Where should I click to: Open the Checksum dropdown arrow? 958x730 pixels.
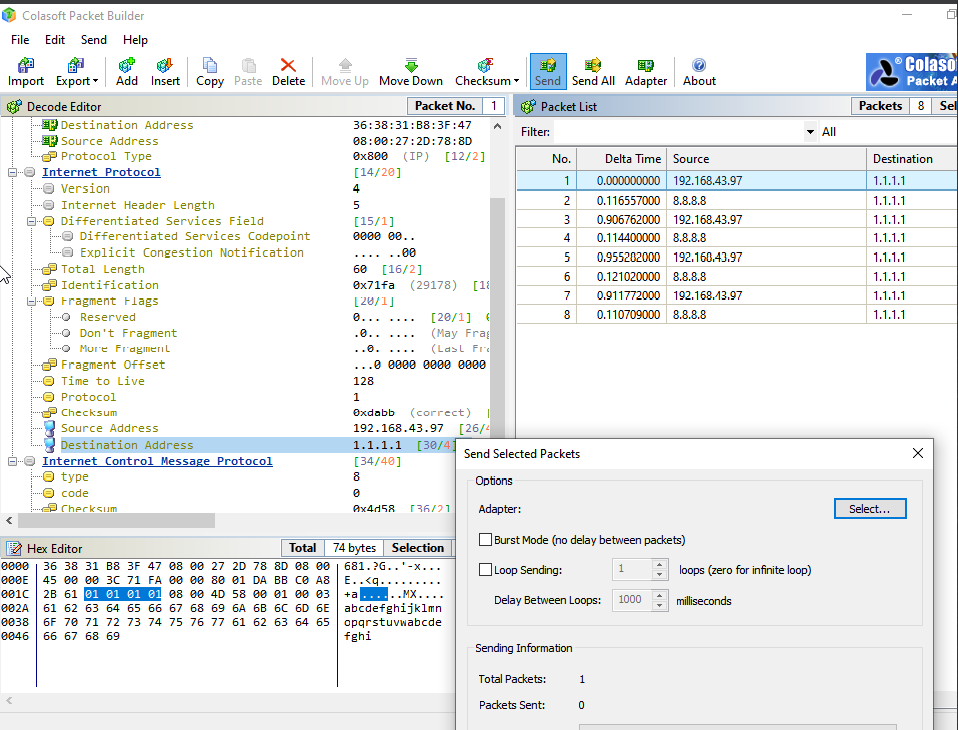point(516,81)
